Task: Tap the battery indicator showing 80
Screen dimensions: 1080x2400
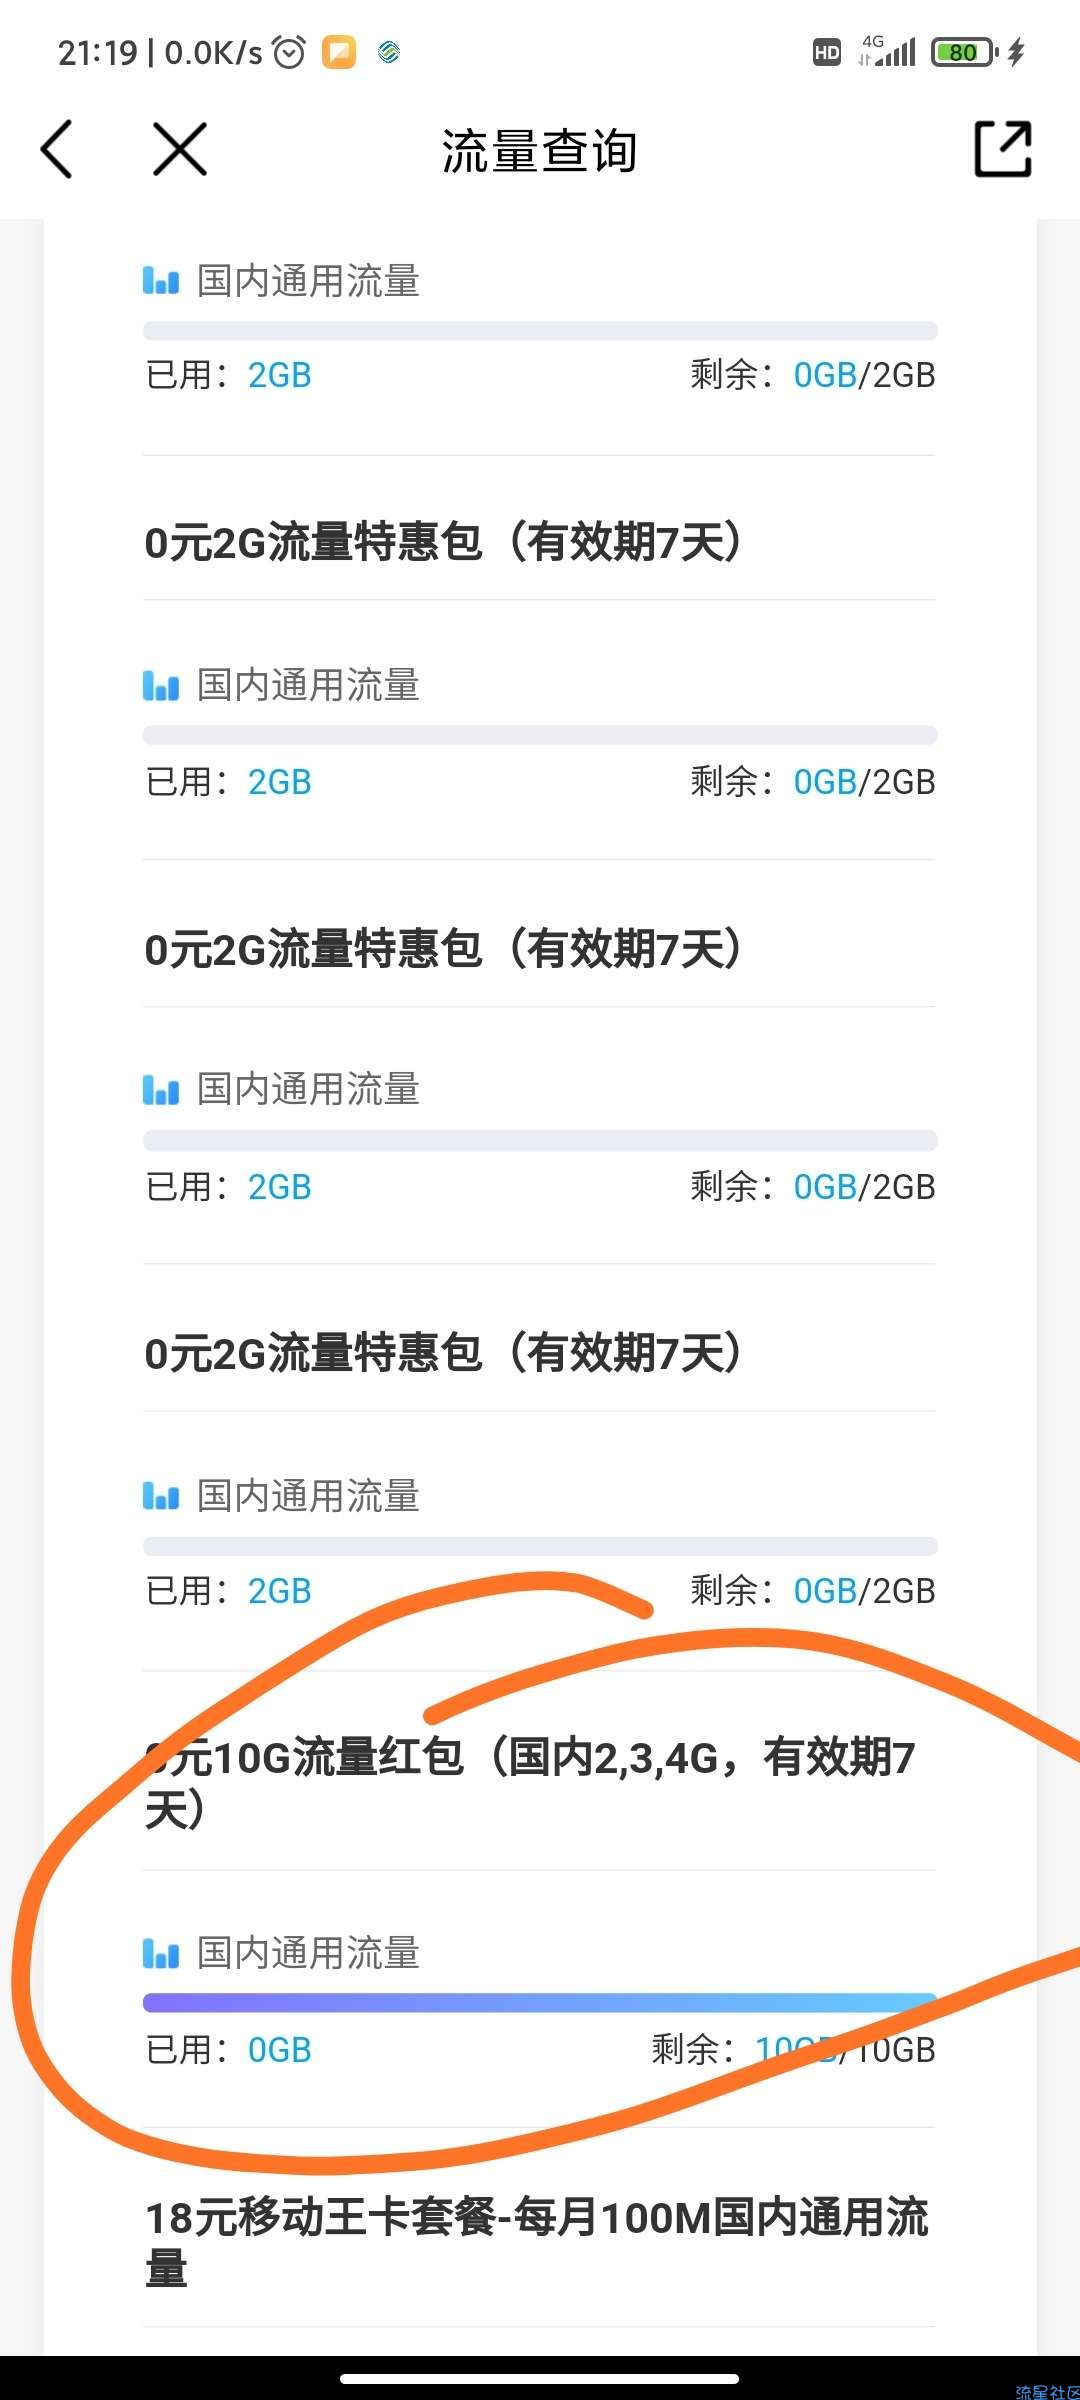Action: (x=964, y=52)
